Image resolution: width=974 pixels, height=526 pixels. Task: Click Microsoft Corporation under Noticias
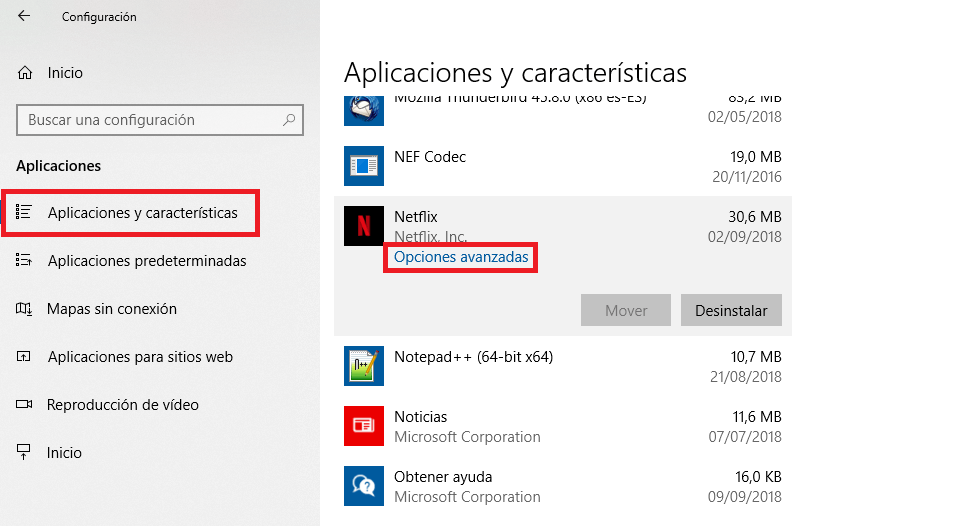pyautogui.click(x=467, y=437)
